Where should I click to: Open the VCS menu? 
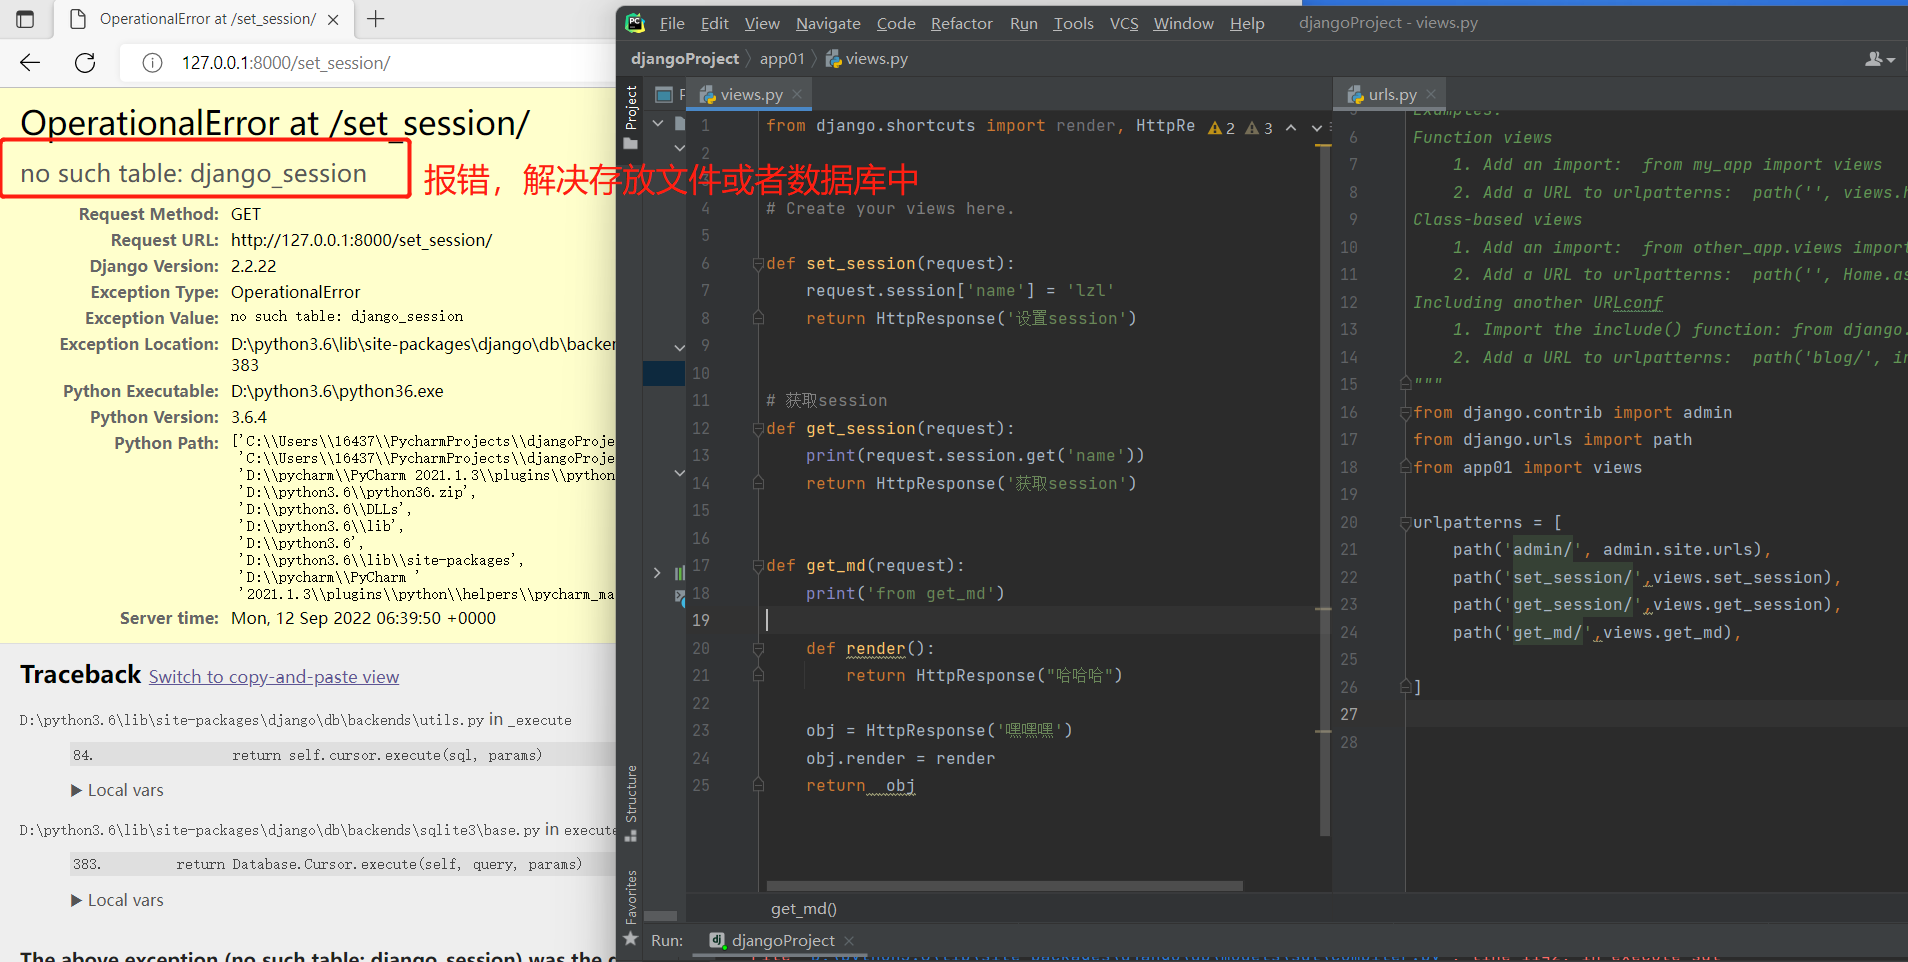(1124, 23)
